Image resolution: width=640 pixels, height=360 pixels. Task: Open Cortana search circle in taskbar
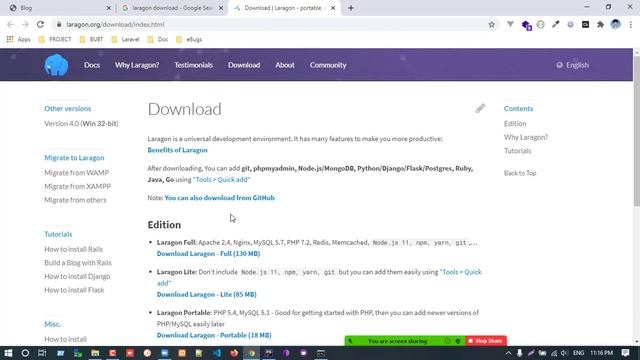(25, 353)
